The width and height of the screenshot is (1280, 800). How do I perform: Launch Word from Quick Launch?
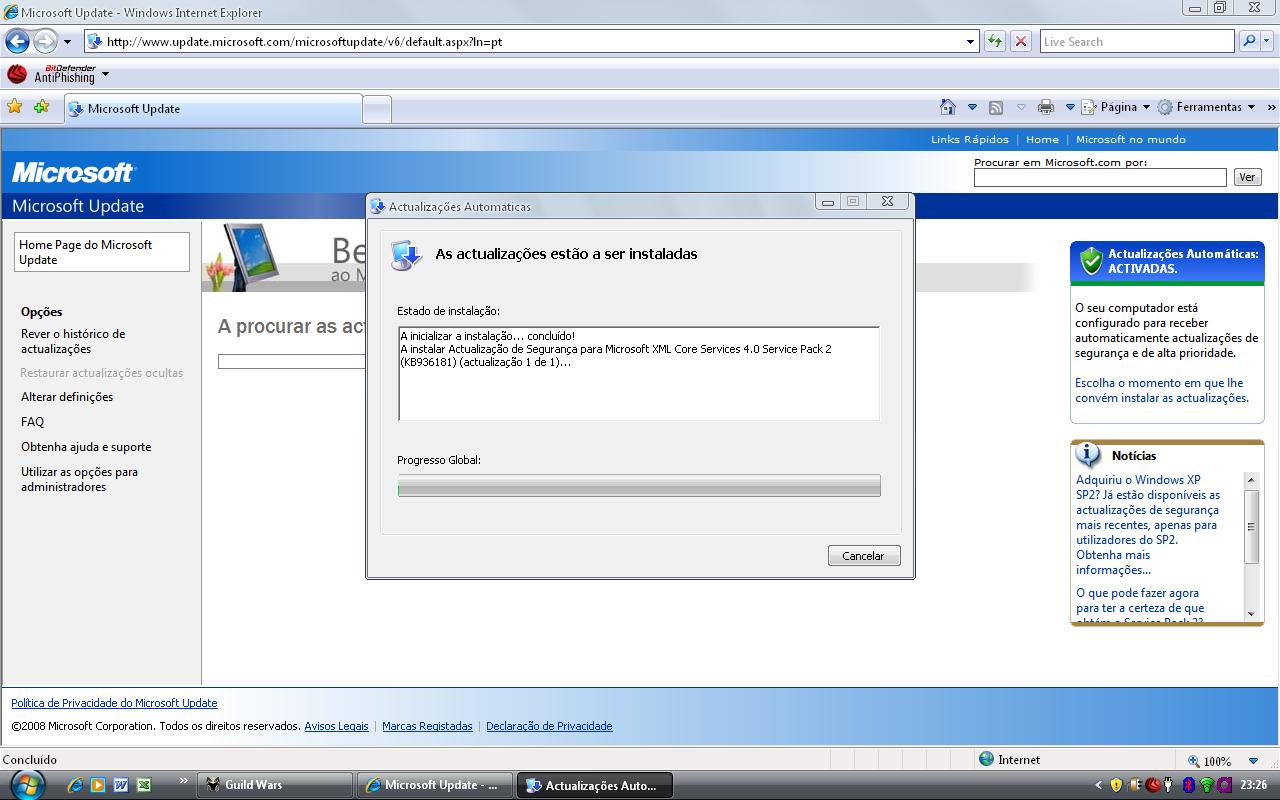121,785
